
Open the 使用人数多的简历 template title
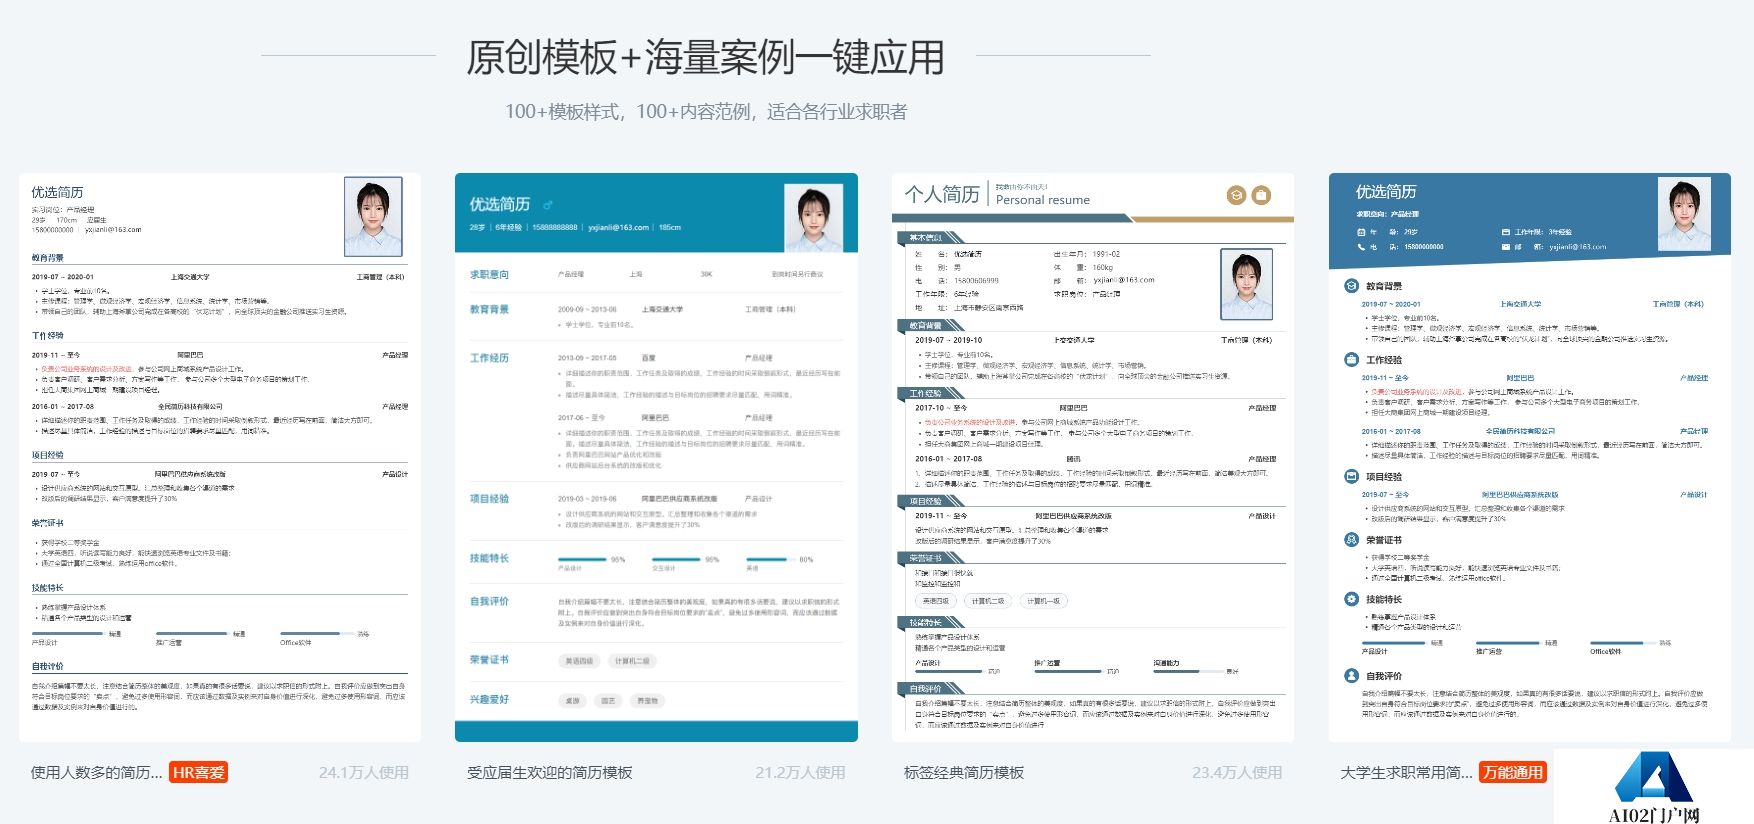point(97,772)
